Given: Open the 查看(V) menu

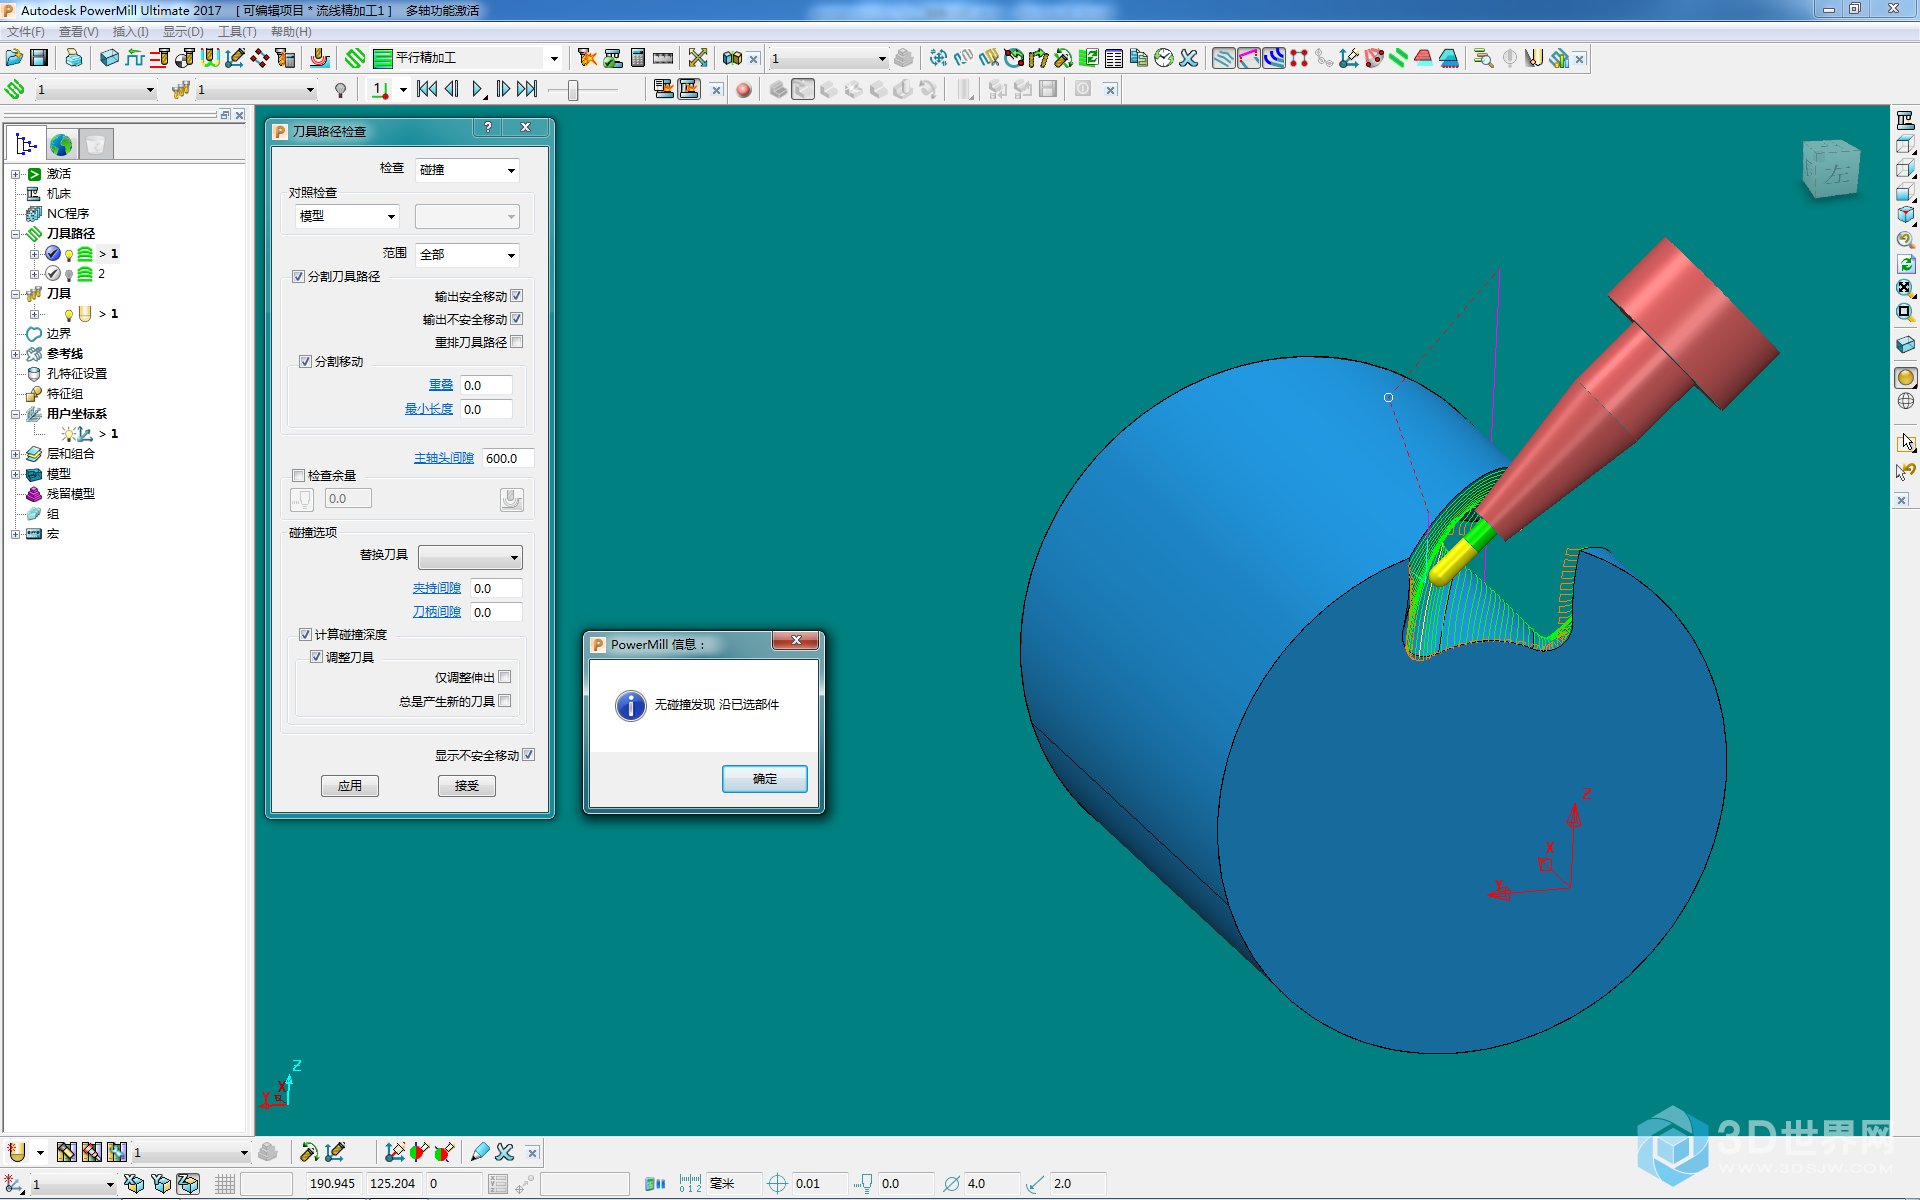Looking at the screenshot, I should click(x=79, y=32).
